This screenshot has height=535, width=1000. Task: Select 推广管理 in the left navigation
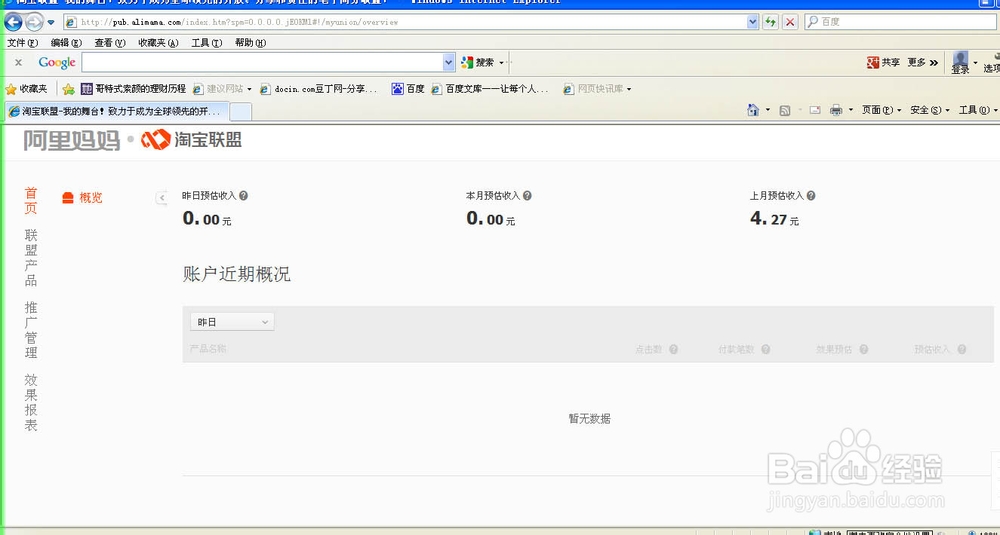tap(31, 330)
